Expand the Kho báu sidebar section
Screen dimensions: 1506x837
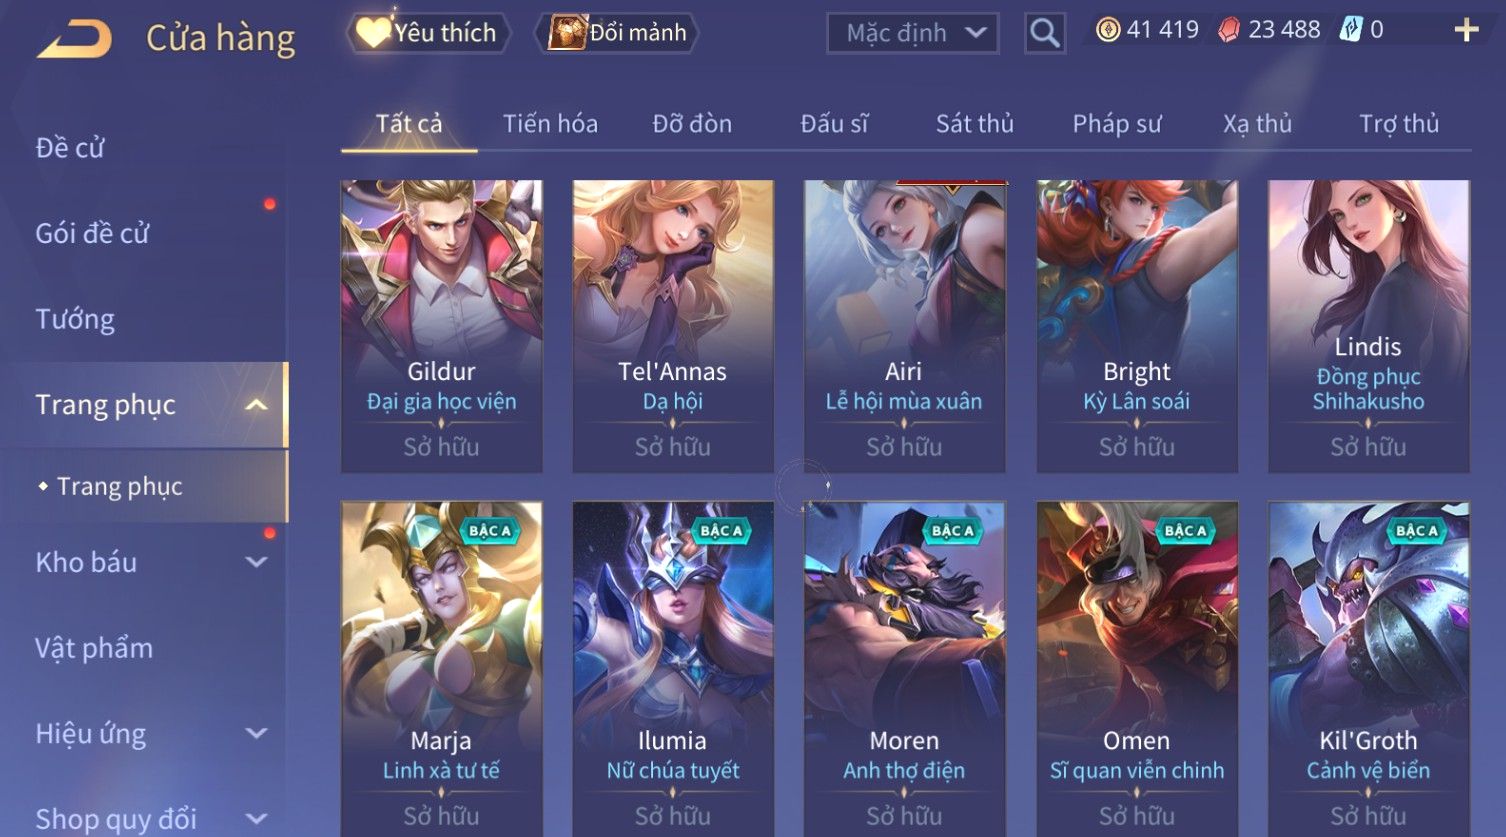[257, 562]
